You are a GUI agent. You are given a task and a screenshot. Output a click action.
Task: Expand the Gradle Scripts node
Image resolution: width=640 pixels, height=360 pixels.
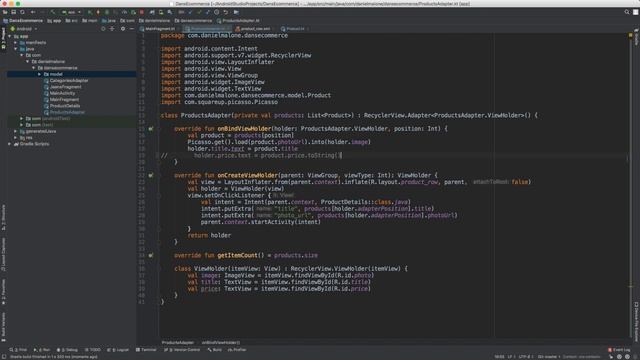pos(9,144)
